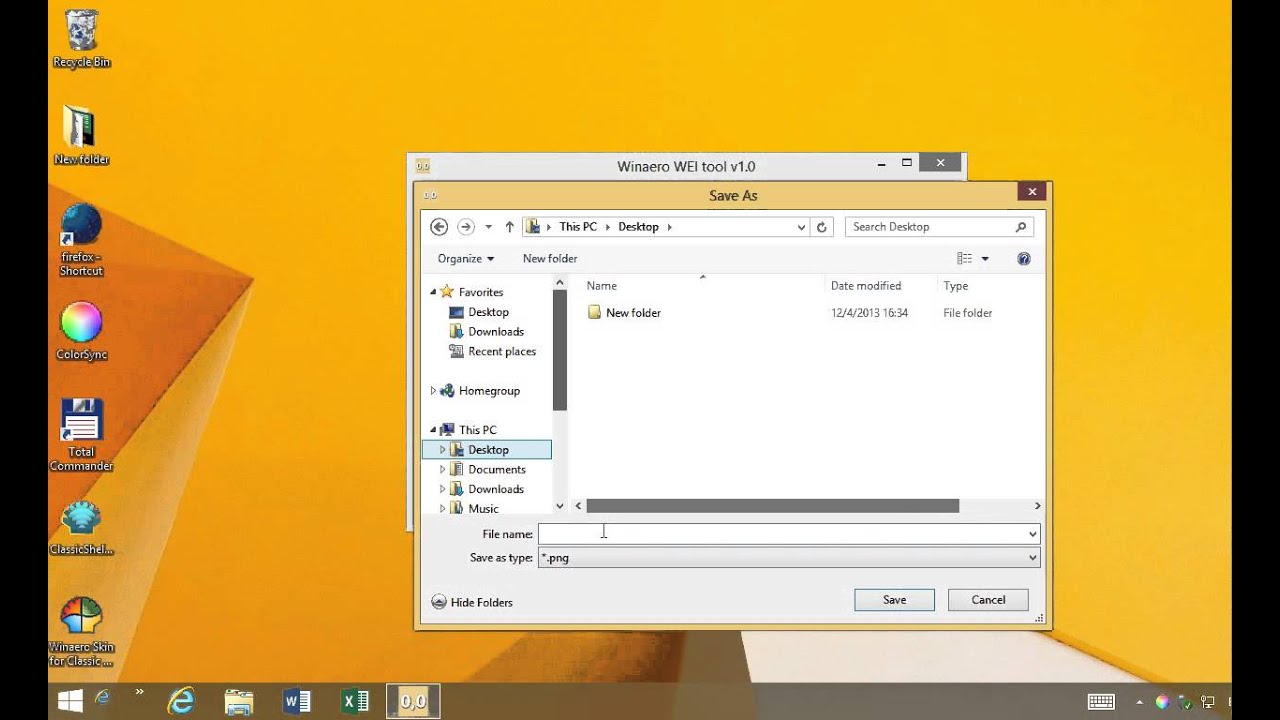Collapse the This PC tree node
The height and width of the screenshot is (720, 1280).
tap(434, 430)
